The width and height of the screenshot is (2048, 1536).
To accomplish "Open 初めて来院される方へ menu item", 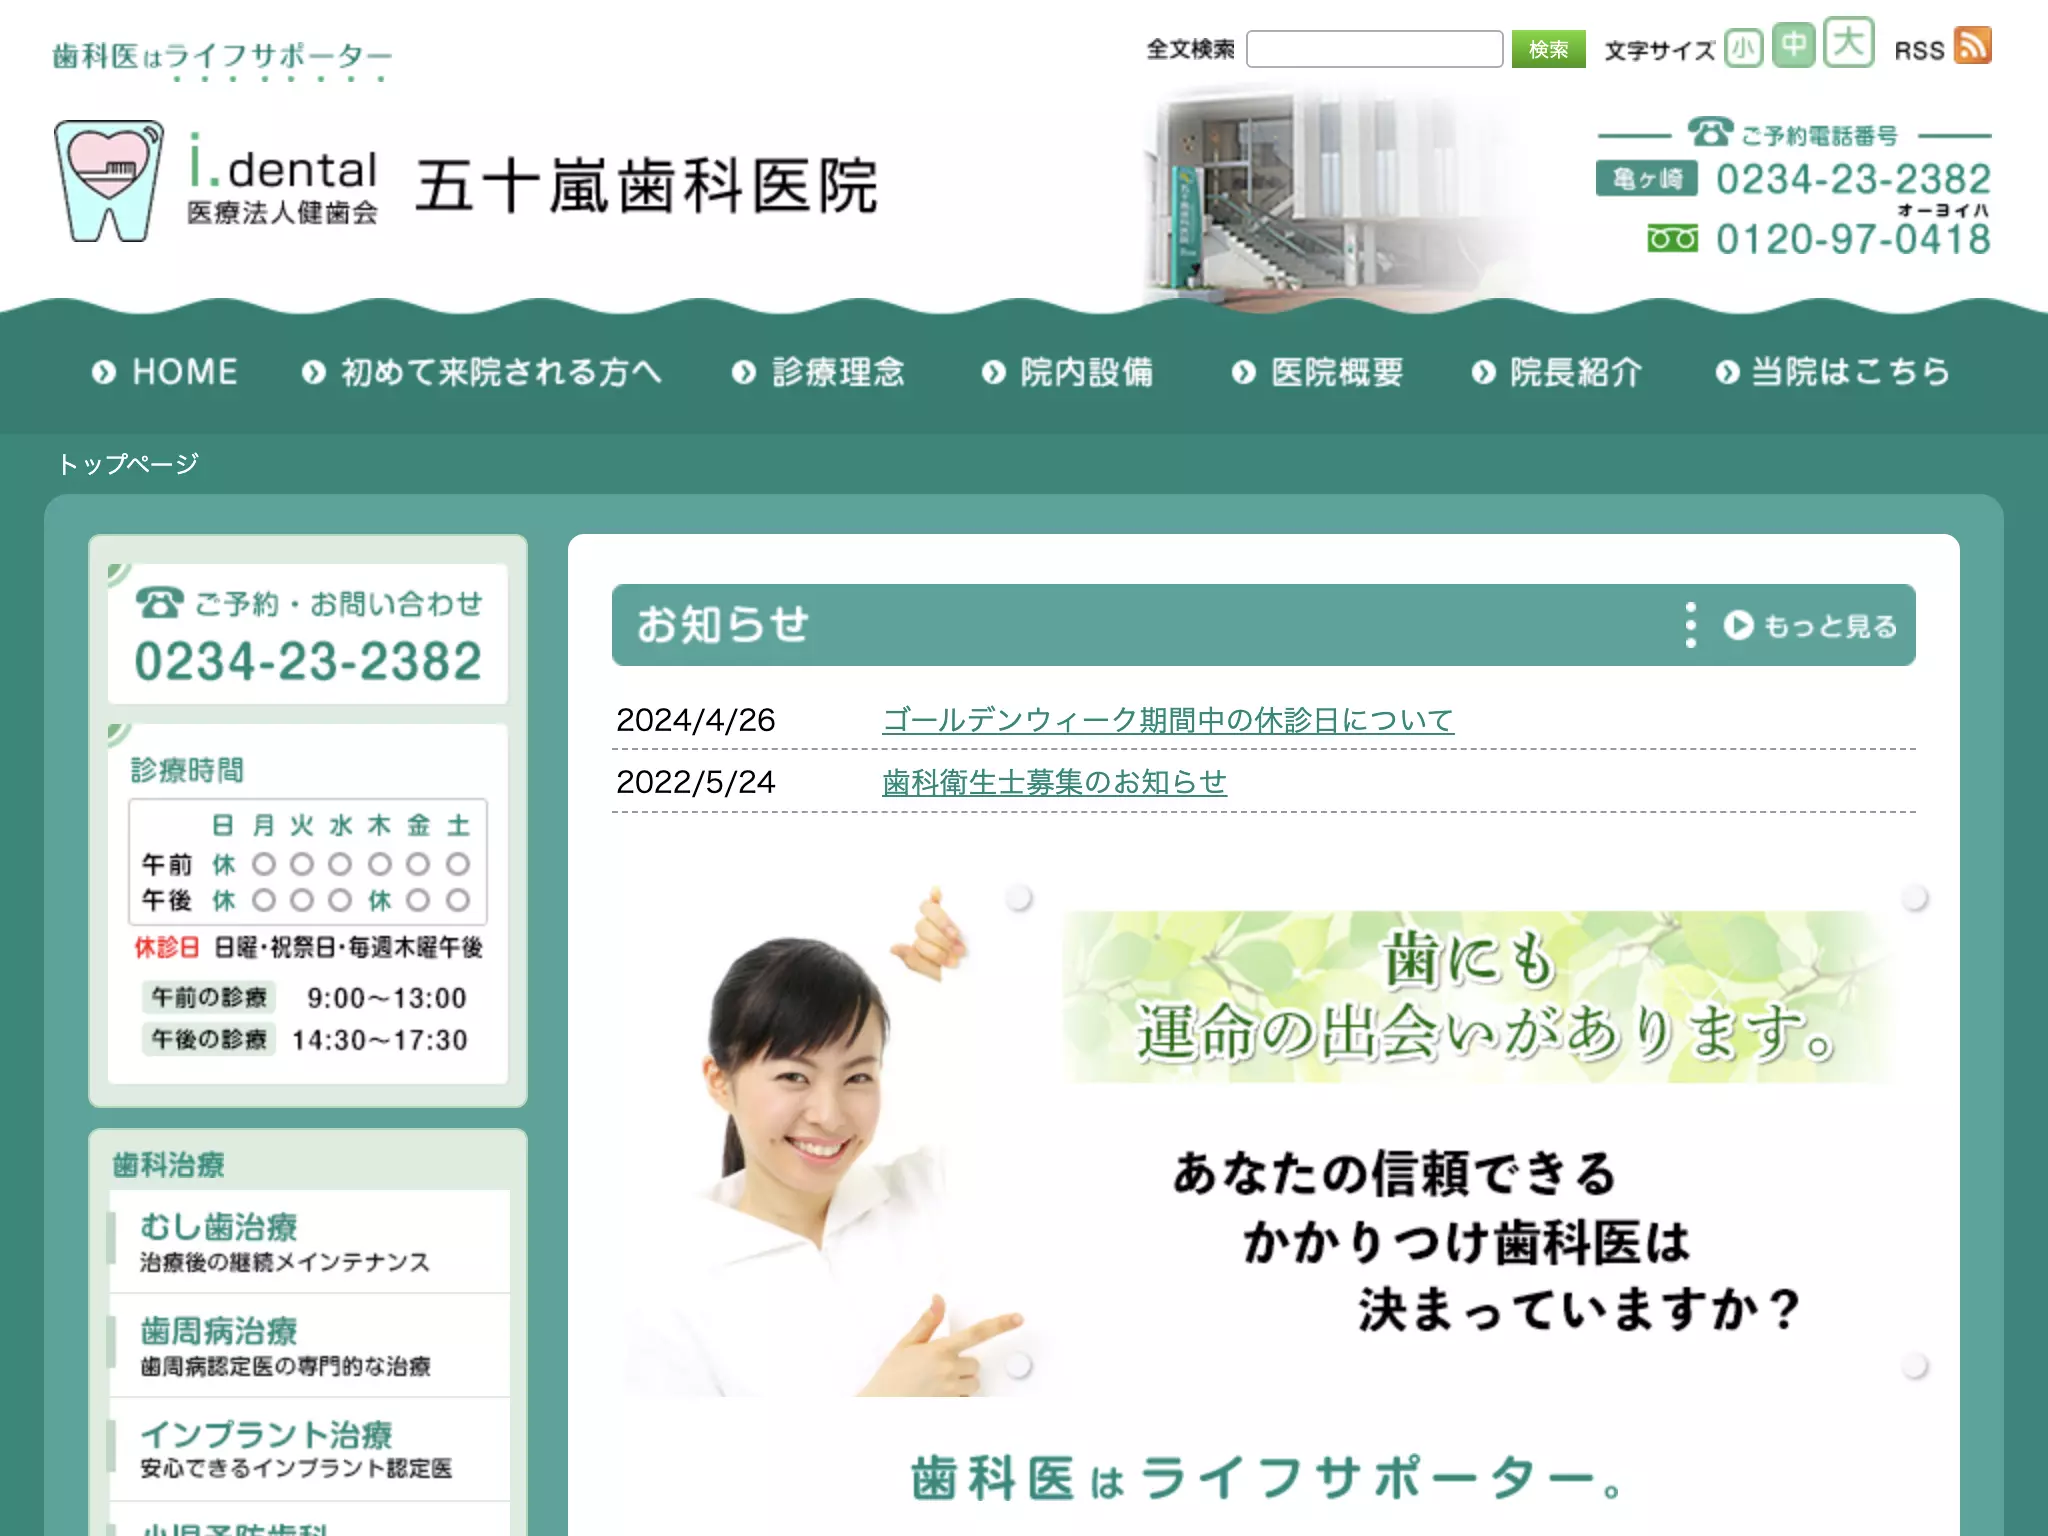I will [x=481, y=372].
